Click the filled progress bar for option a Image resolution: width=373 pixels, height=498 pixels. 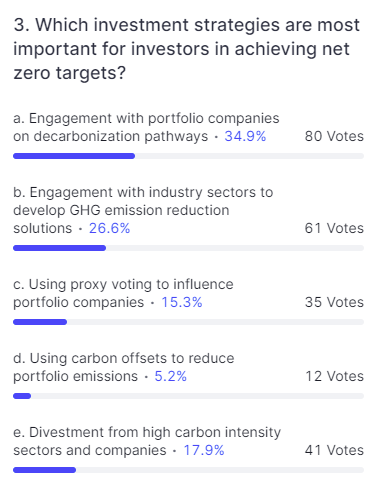(74, 156)
